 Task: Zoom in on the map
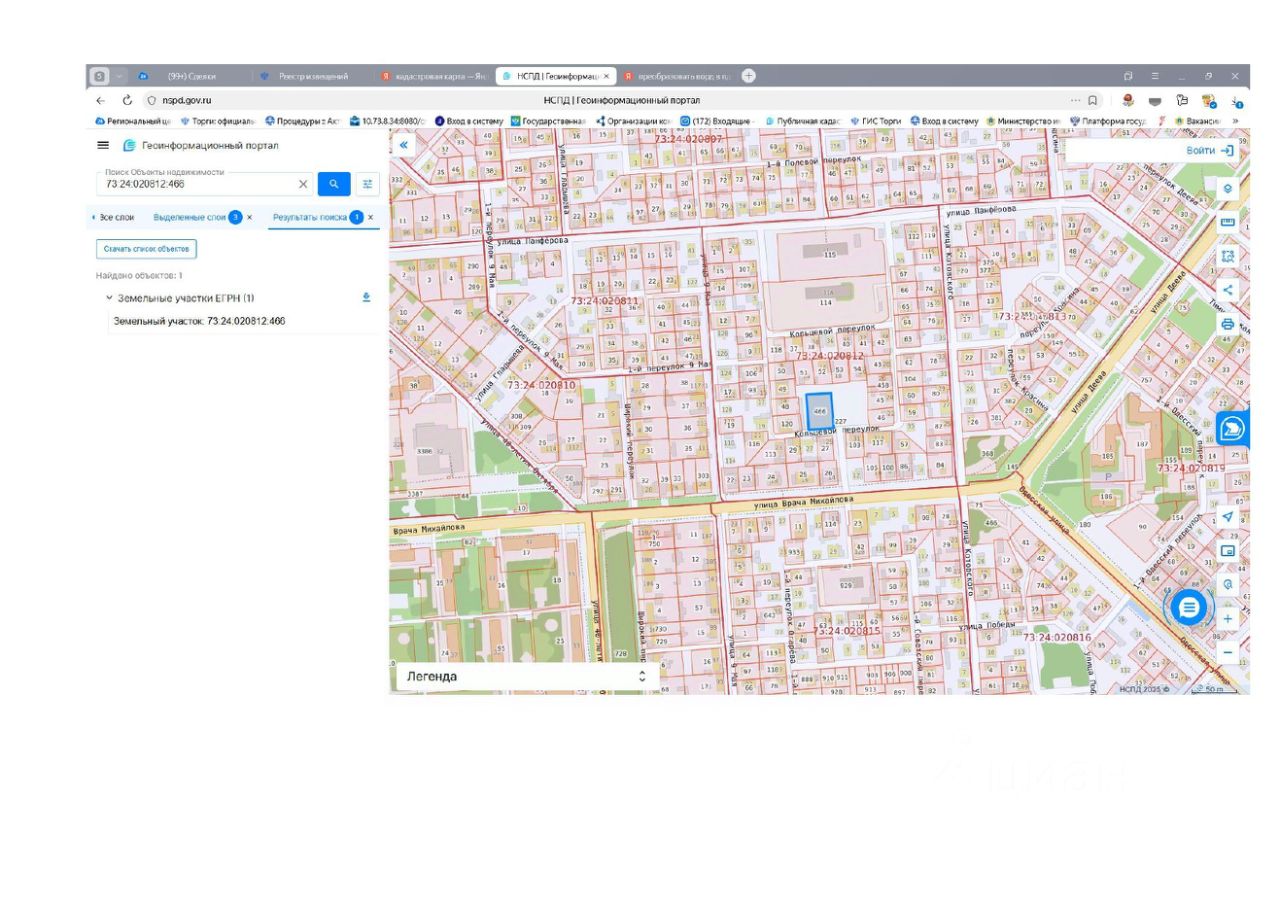pos(1228,618)
